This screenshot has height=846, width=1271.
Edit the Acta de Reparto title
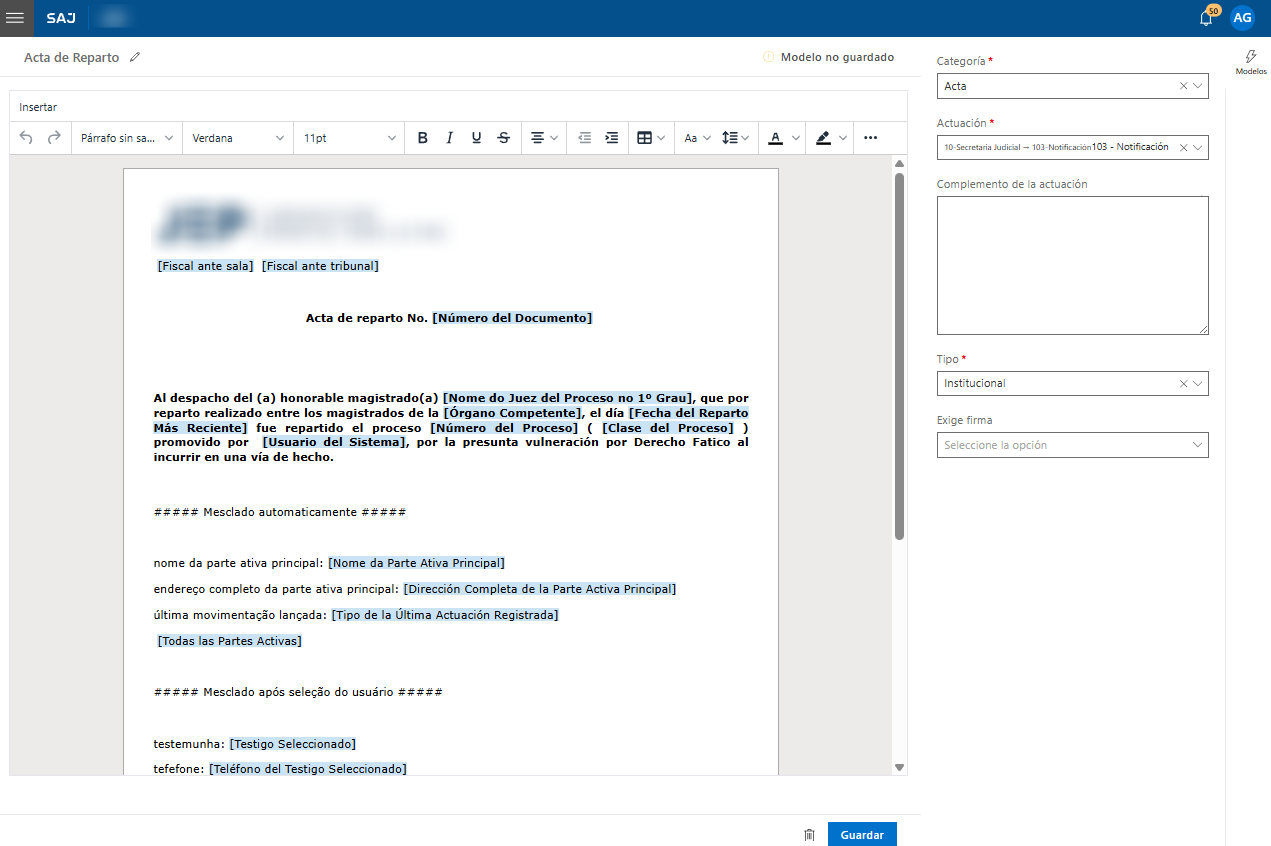[x=135, y=58]
